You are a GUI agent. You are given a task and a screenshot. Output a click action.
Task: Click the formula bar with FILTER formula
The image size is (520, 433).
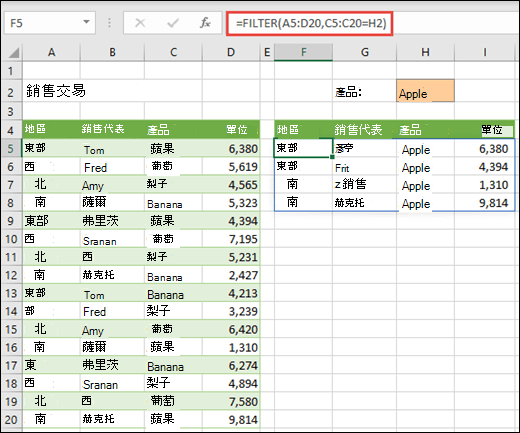point(310,23)
